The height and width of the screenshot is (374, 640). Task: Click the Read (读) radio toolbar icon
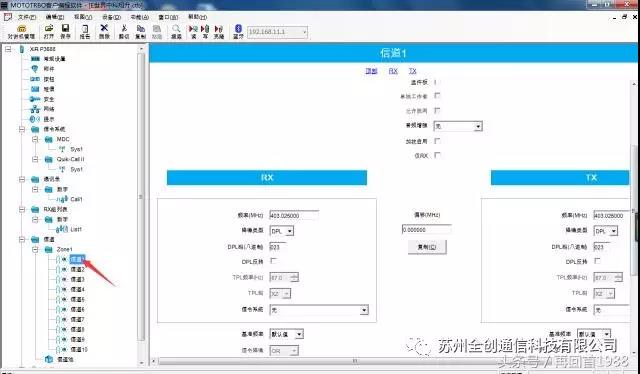(x=193, y=29)
